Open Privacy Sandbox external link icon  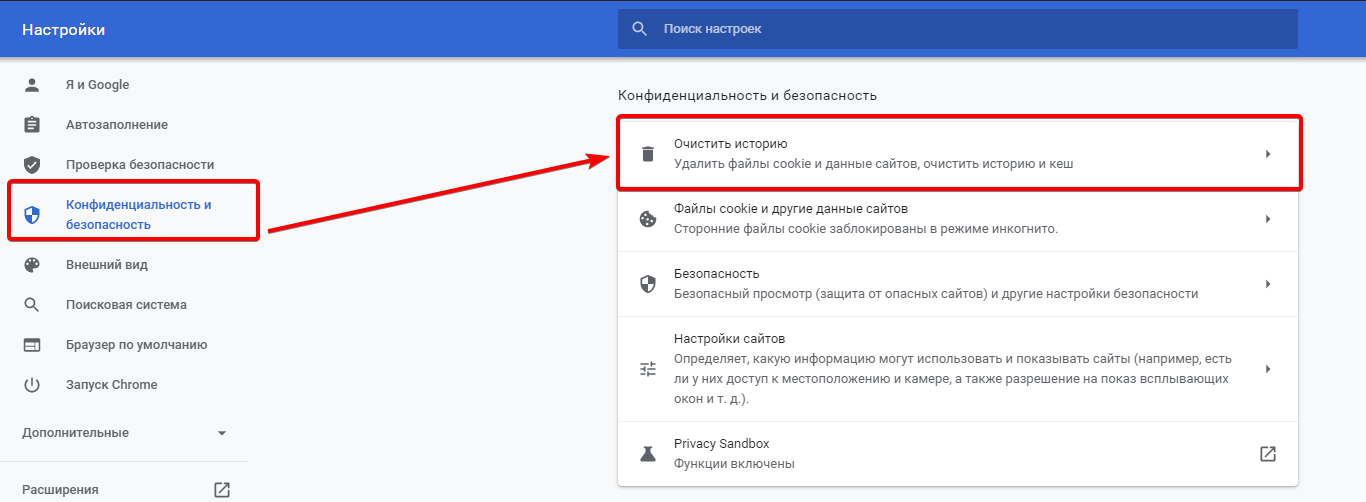[x=1268, y=454]
